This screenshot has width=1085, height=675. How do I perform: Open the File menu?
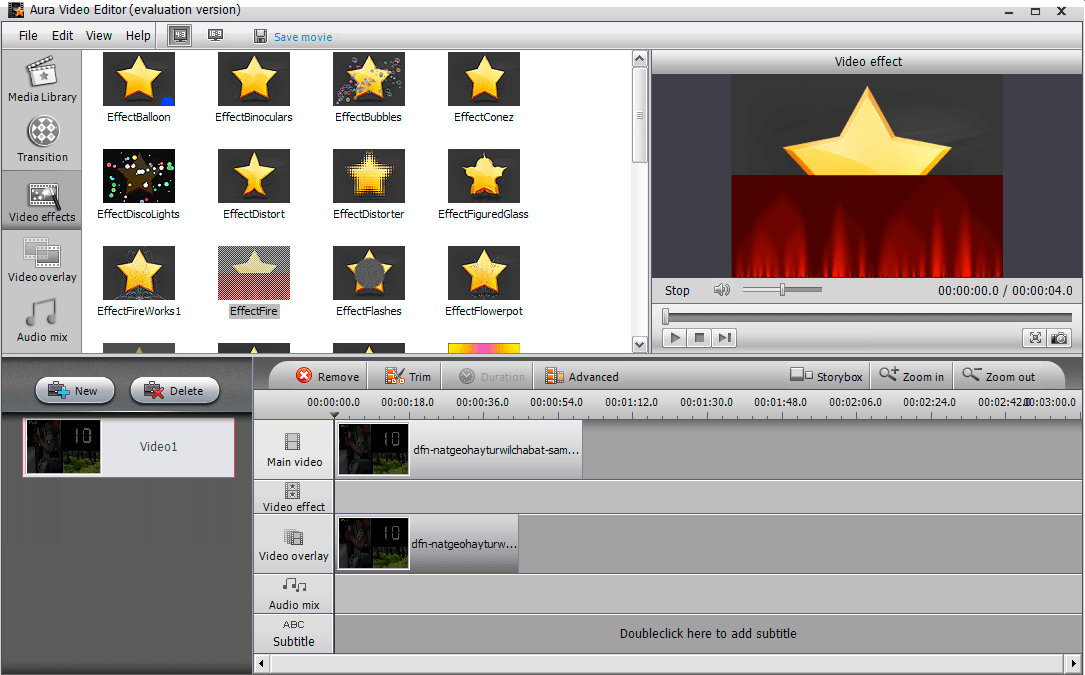point(27,35)
